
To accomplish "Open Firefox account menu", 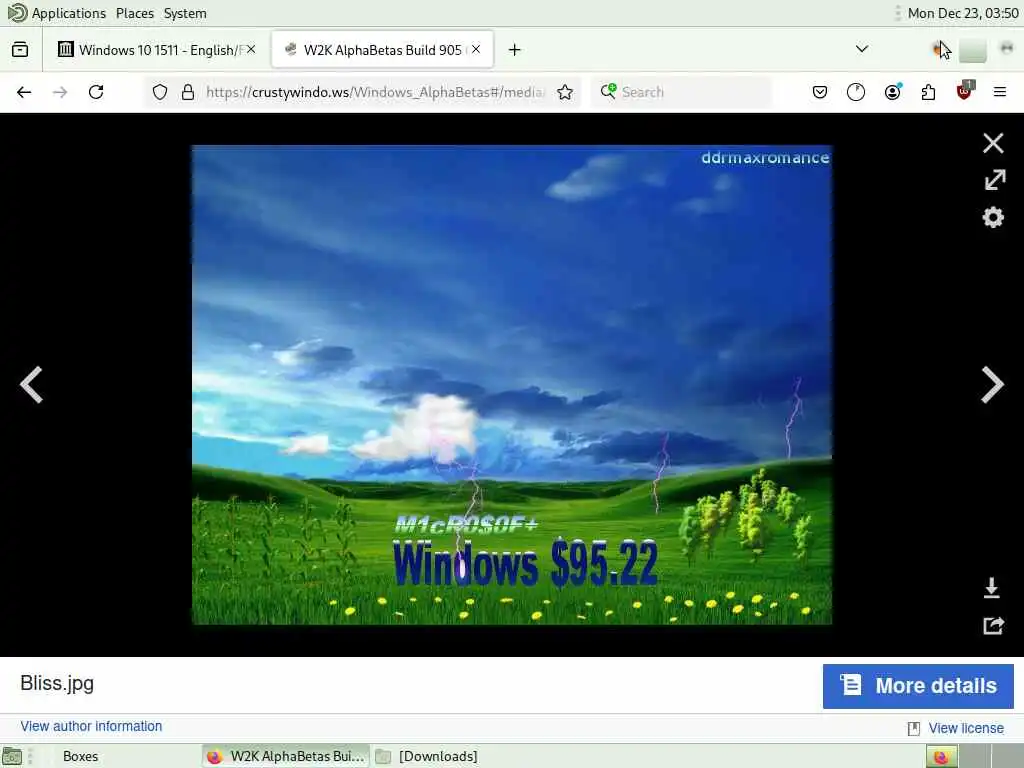I will click(892, 92).
